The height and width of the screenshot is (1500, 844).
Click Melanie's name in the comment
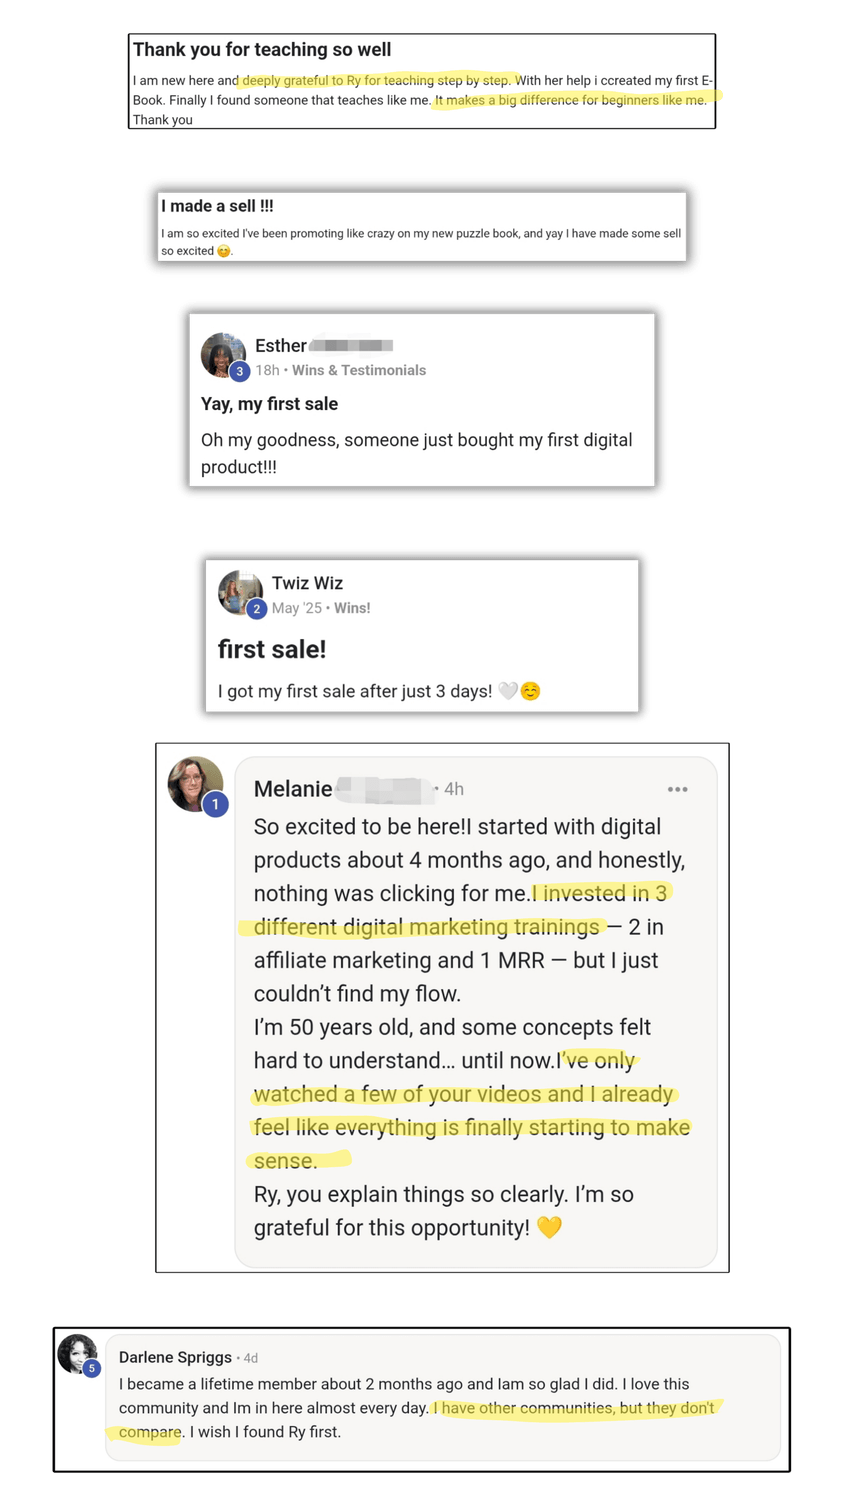293,789
